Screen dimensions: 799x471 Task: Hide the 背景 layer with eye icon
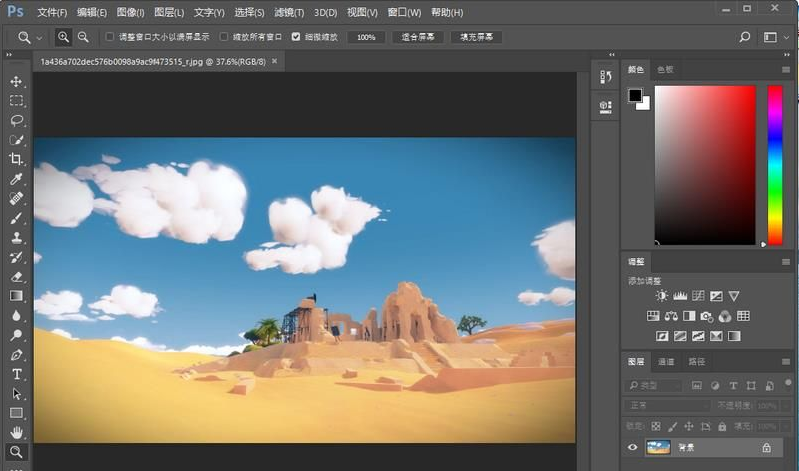pos(632,447)
